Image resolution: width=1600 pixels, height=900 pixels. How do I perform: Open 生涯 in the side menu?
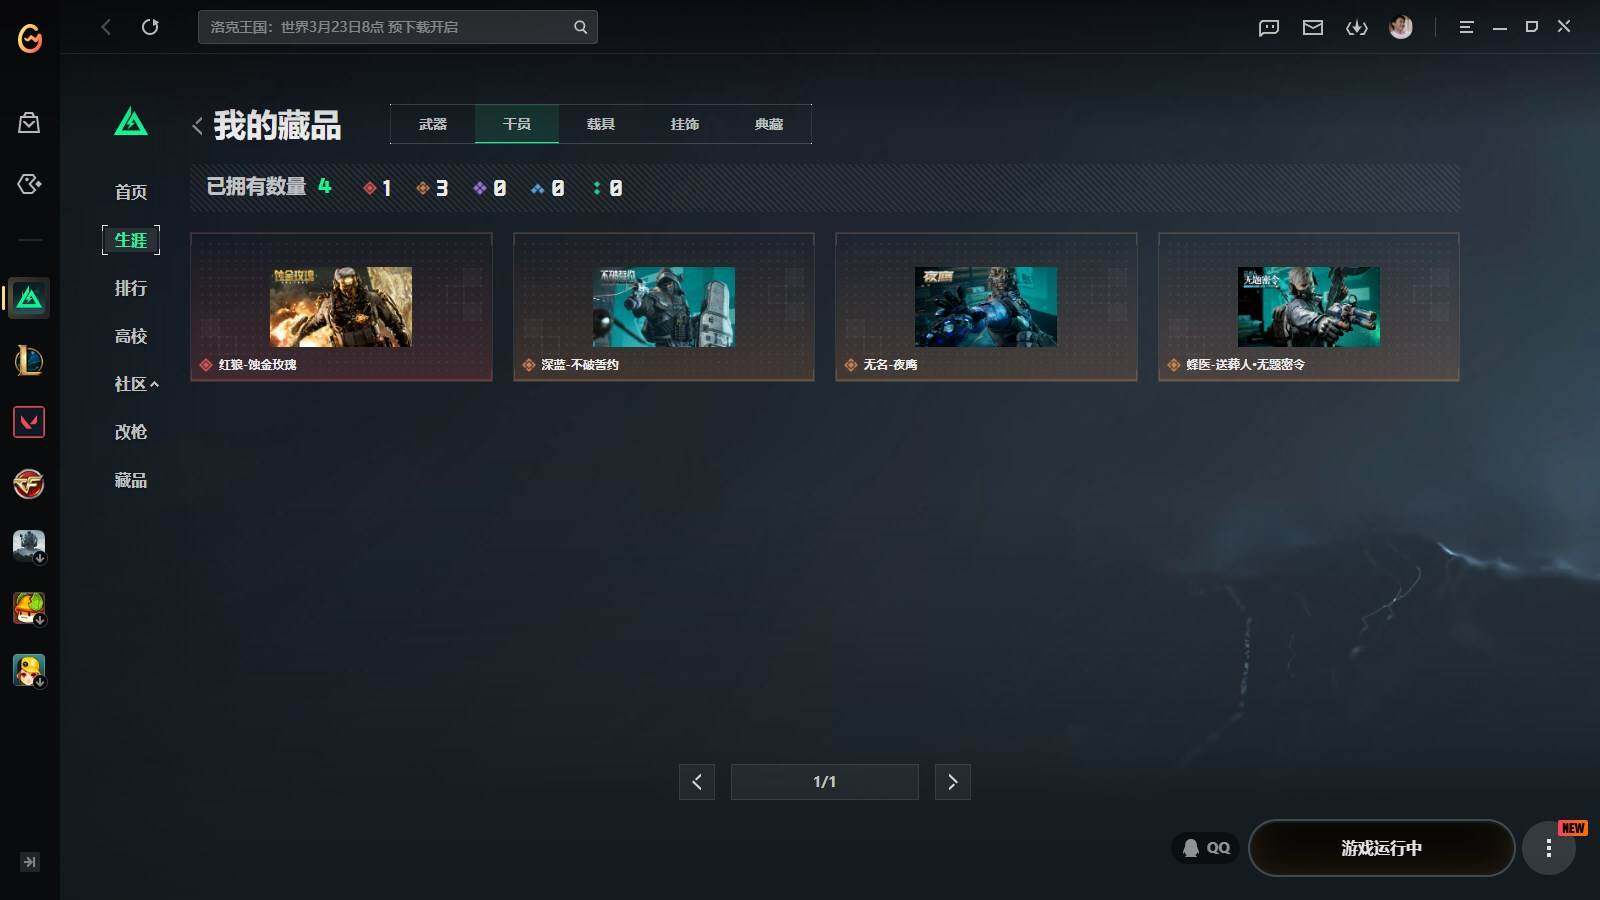[x=131, y=240]
